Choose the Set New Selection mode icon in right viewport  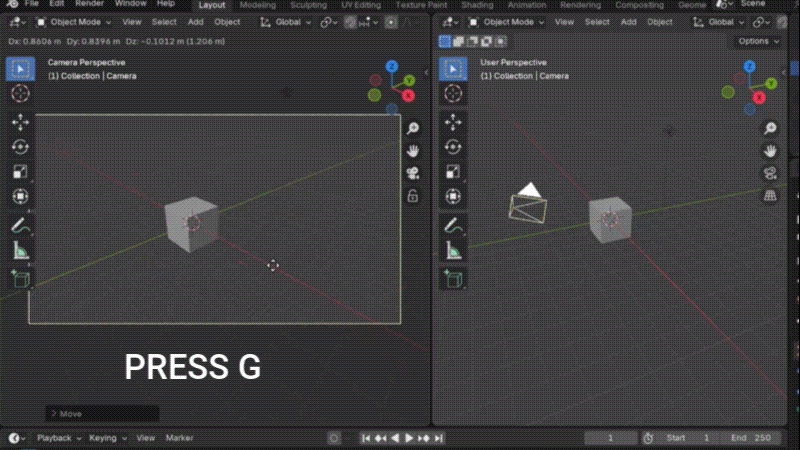pos(445,41)
